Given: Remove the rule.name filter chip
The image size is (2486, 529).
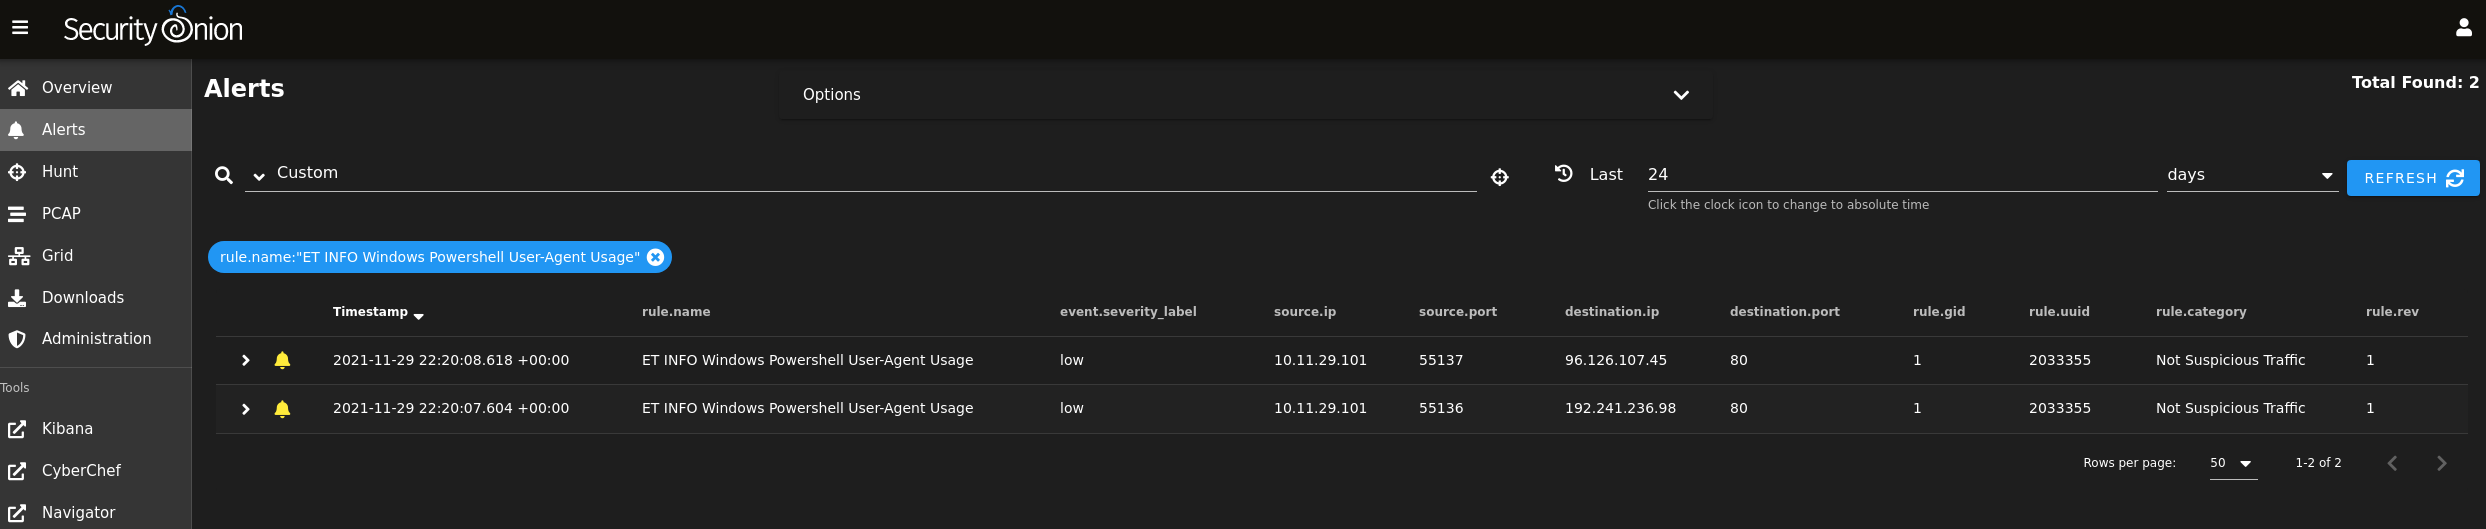Looking at the screenshot, I should click(x=655, y=257).
